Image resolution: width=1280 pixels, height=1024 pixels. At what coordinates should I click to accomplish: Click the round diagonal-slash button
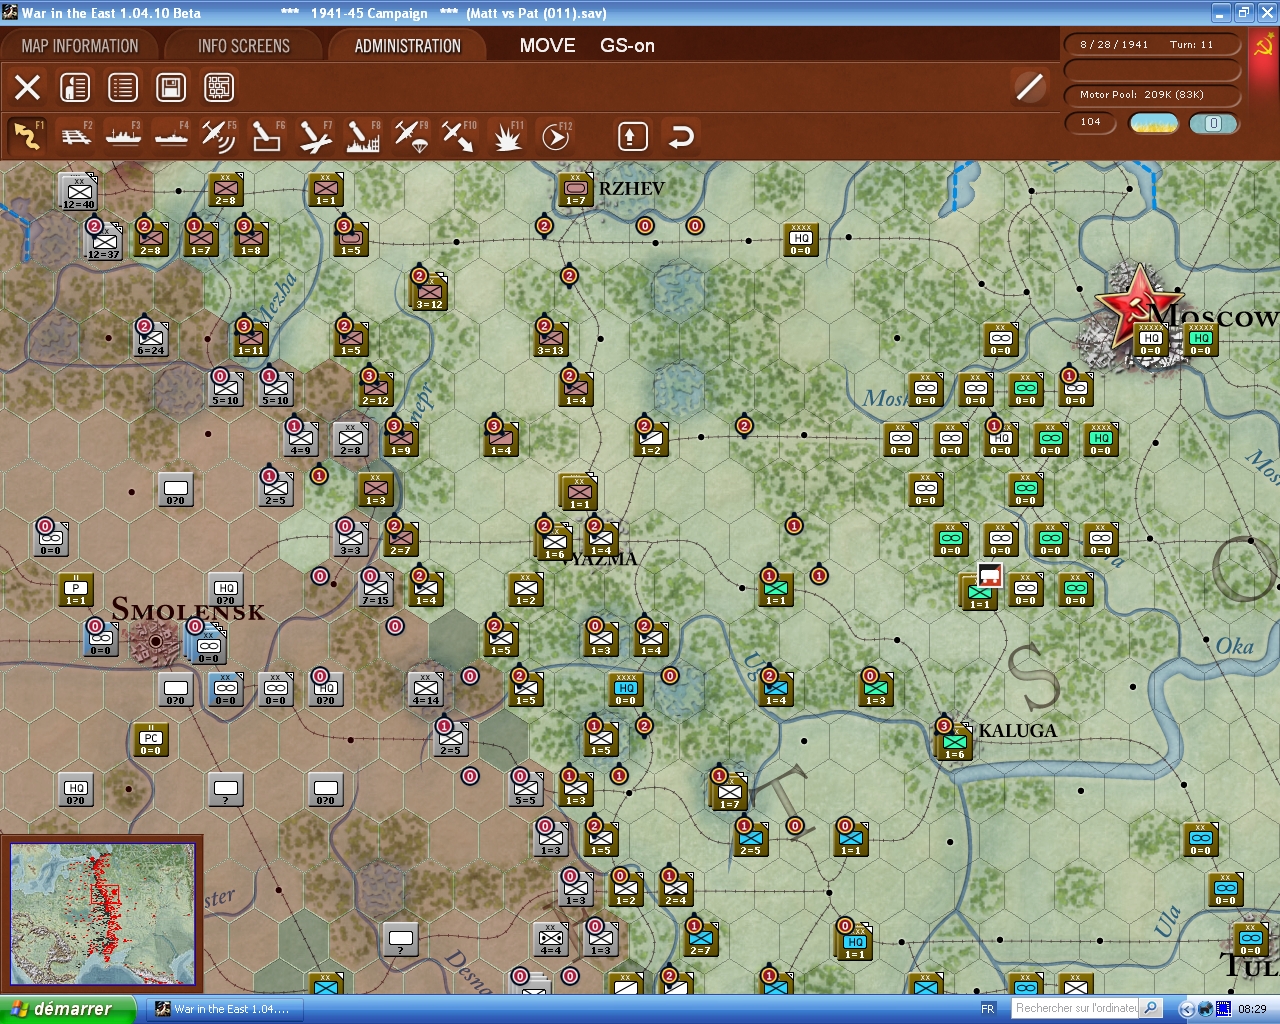(x=1029, y=87)
